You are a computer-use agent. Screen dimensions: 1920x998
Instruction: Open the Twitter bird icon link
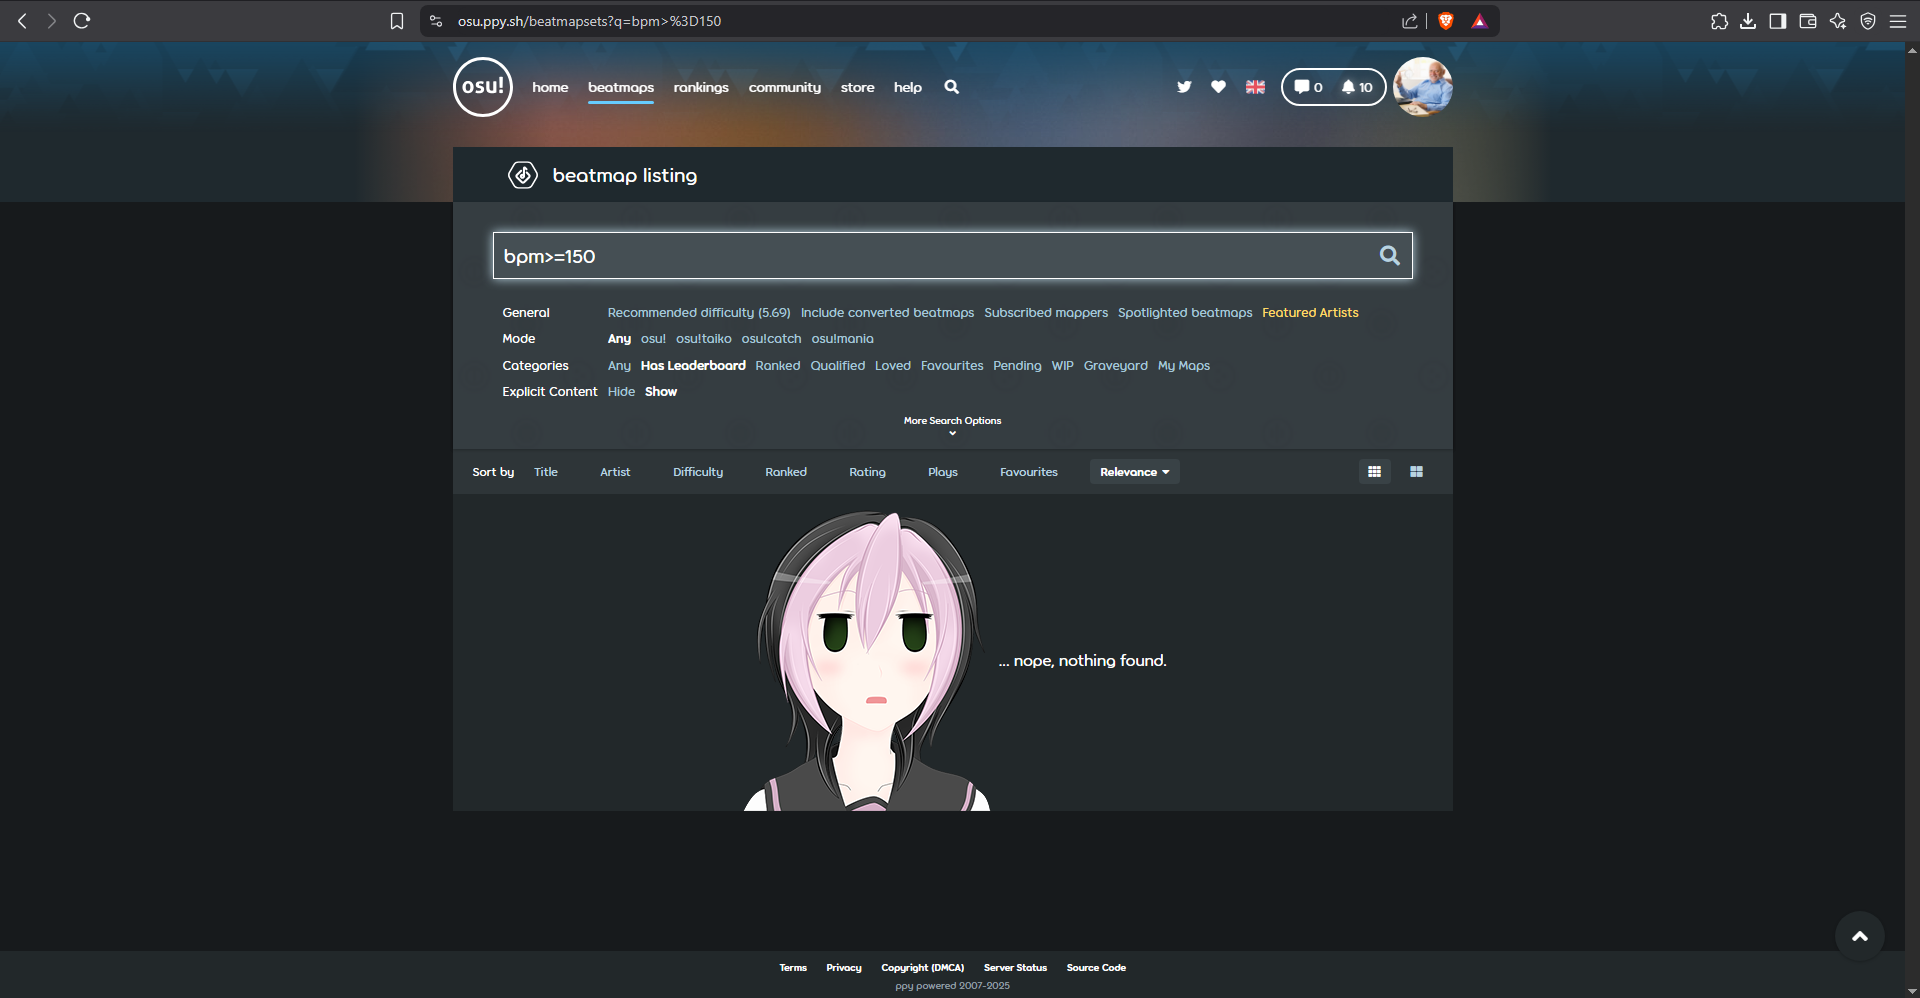pyautogui.click(x=1184, y=87)
